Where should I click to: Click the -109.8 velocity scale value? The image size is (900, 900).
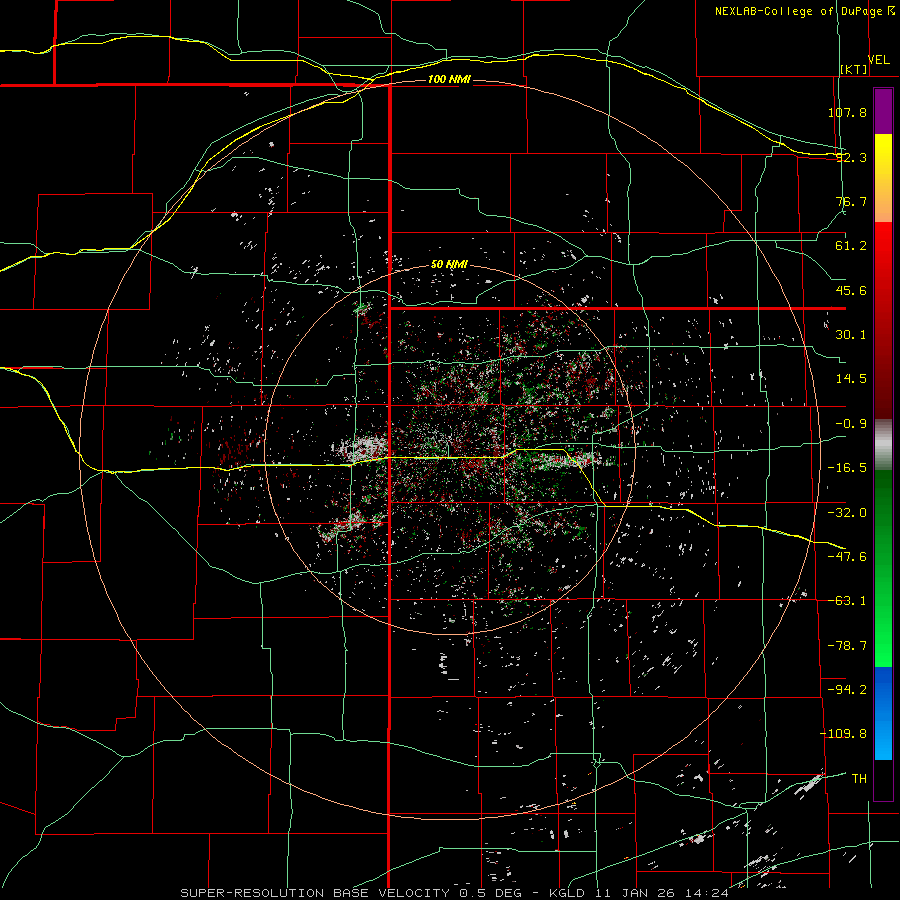coord(843,734)
